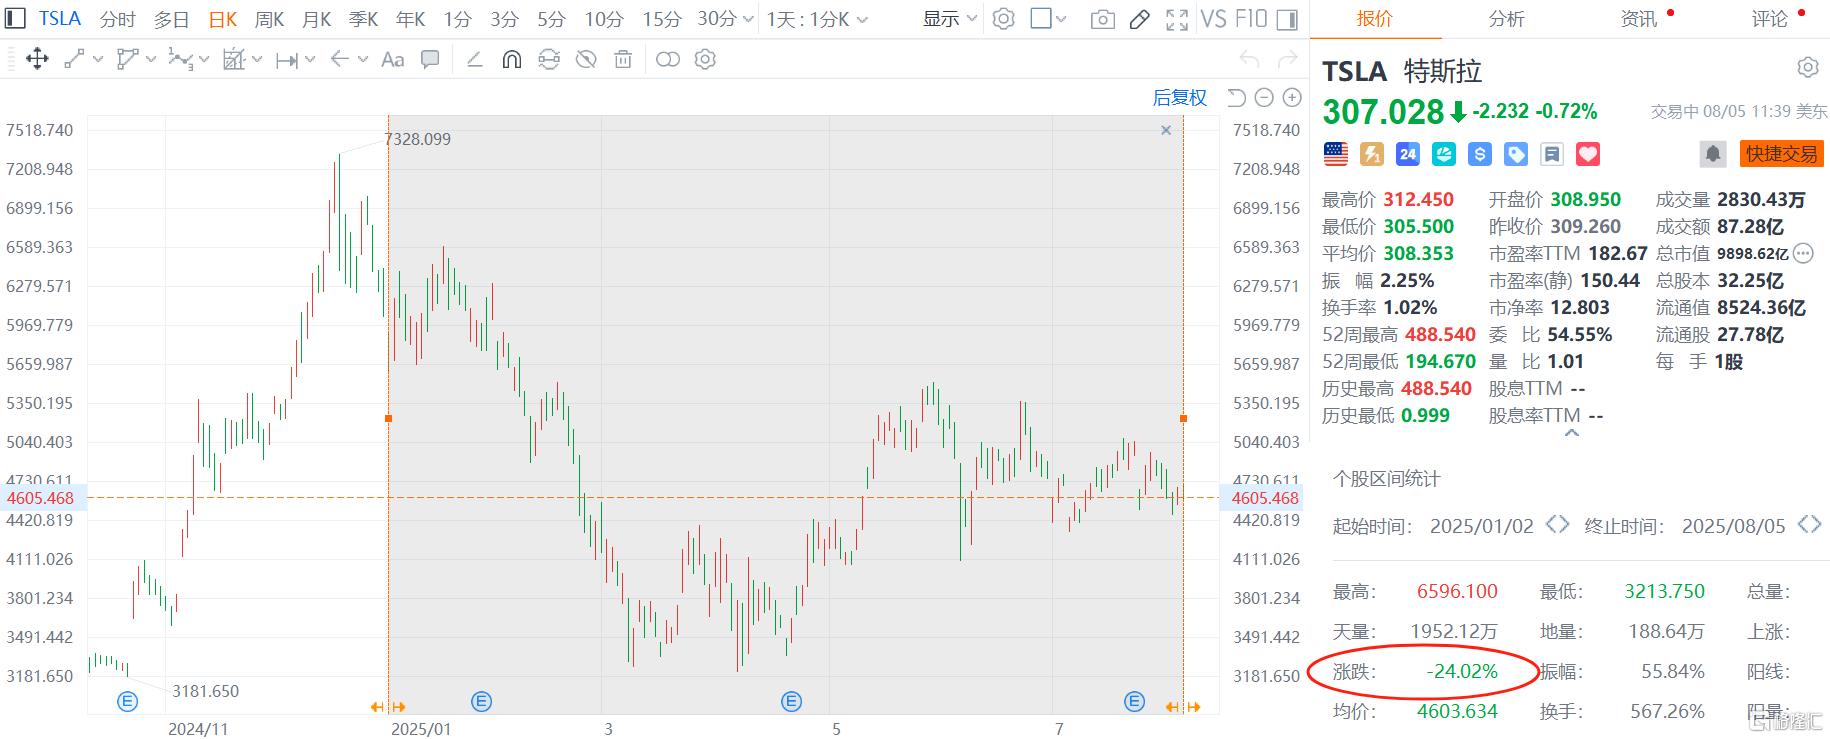Reset chart zoom with the rotate icon
Viewport: 1830px width, 739px height.
pos(1236,97)
